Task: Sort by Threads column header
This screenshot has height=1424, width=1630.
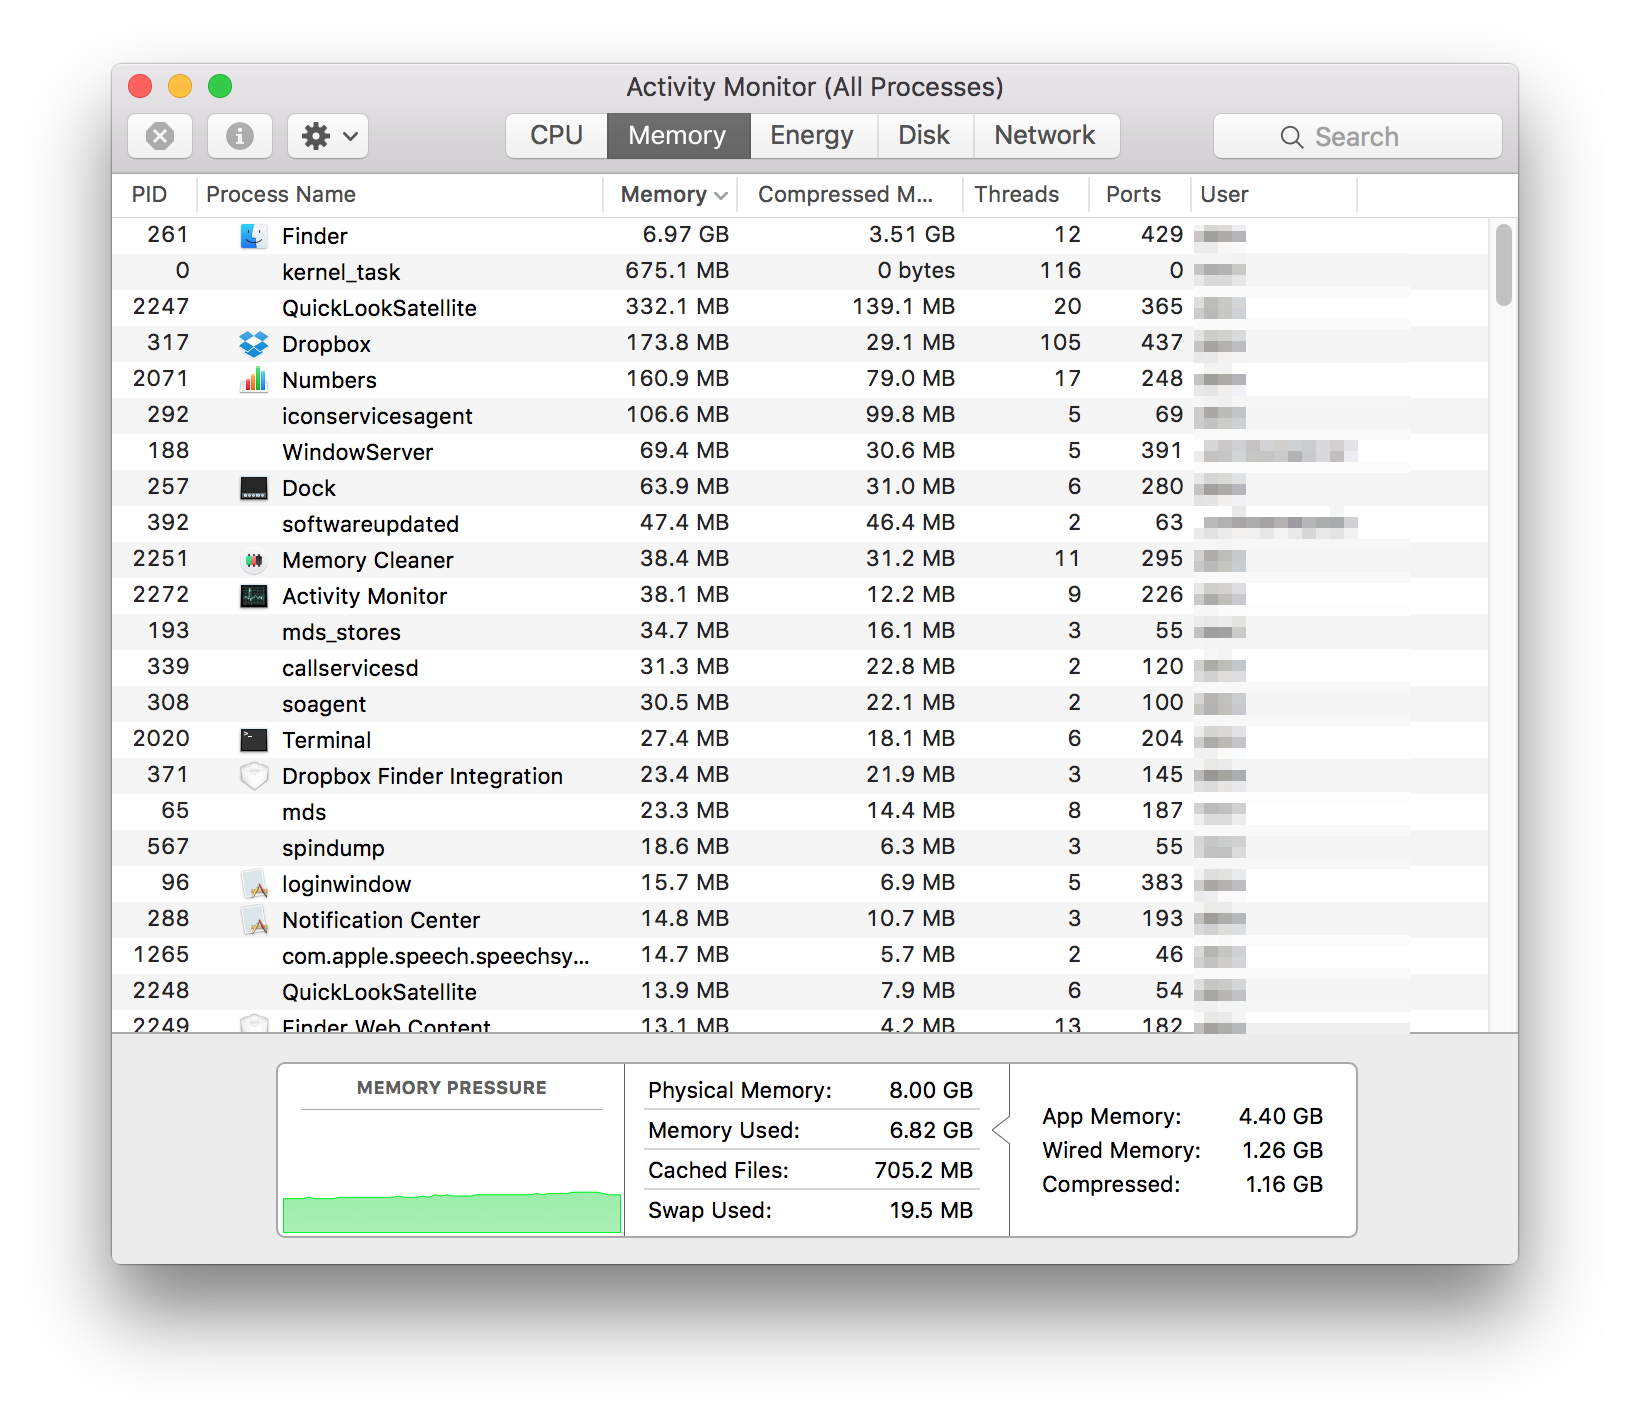Action: [1024, 194]
